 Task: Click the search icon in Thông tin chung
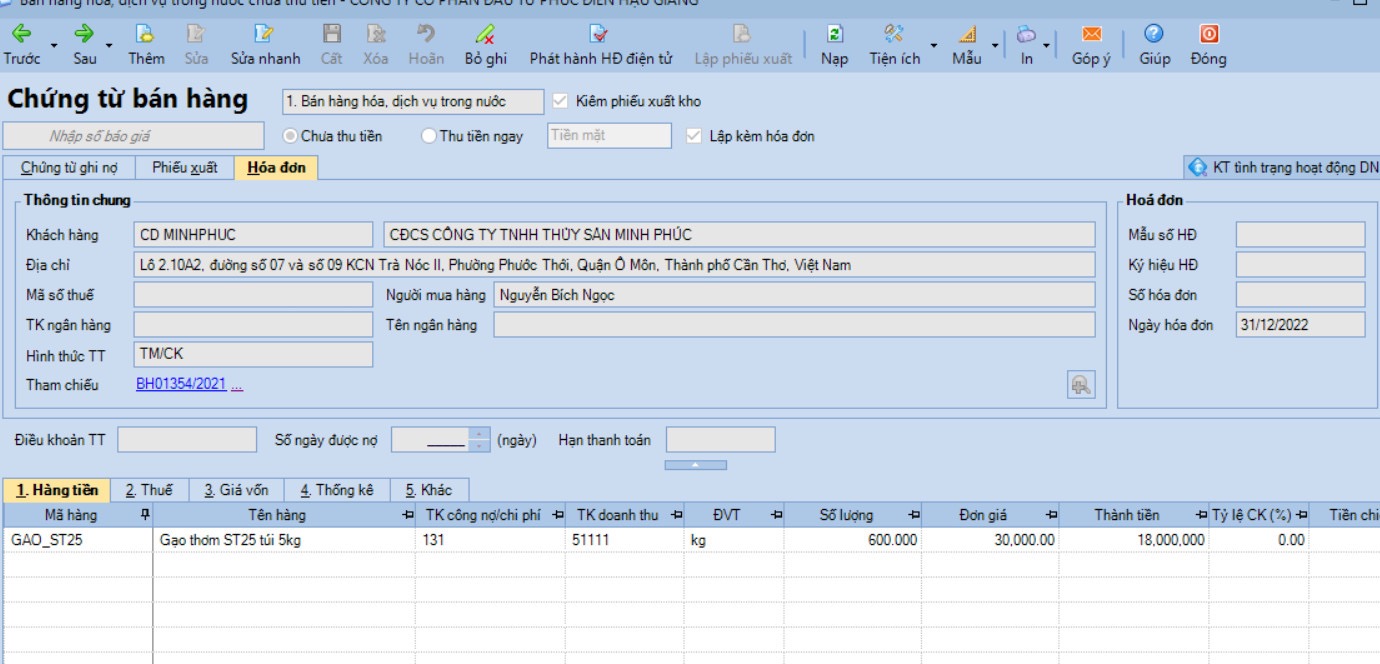coord(1081,384)
